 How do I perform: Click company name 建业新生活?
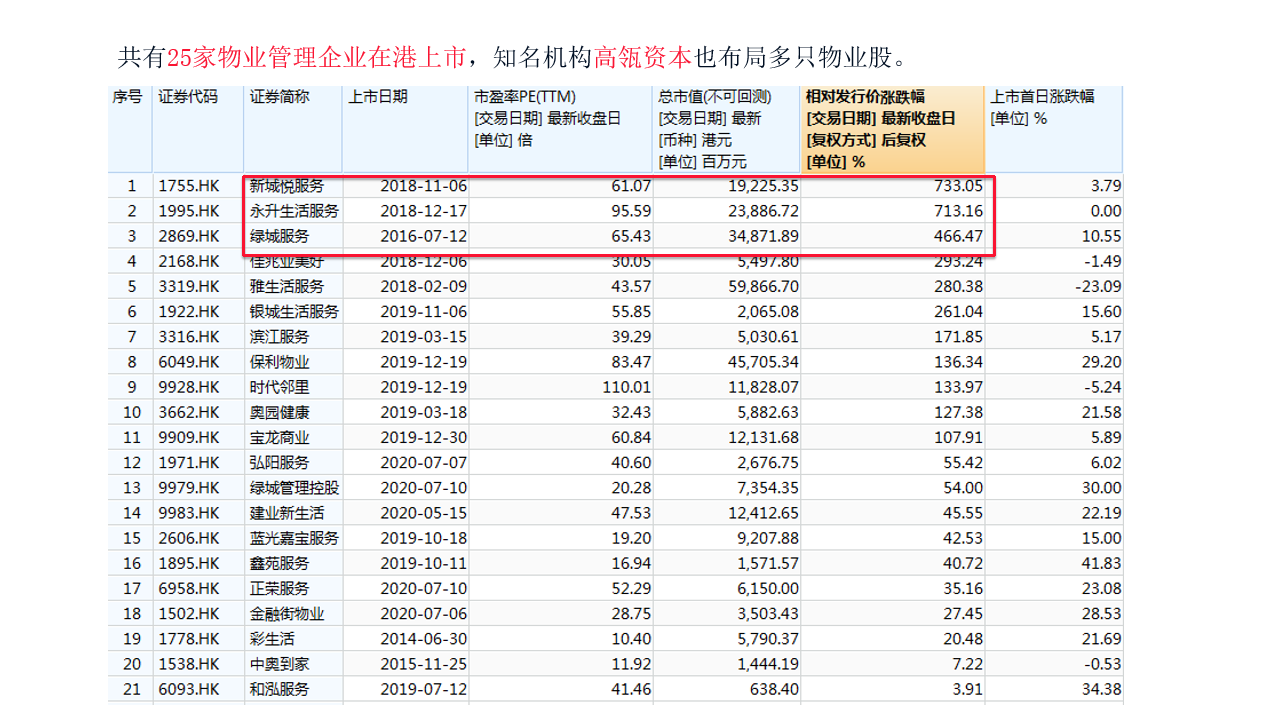[x=288, y=513]
